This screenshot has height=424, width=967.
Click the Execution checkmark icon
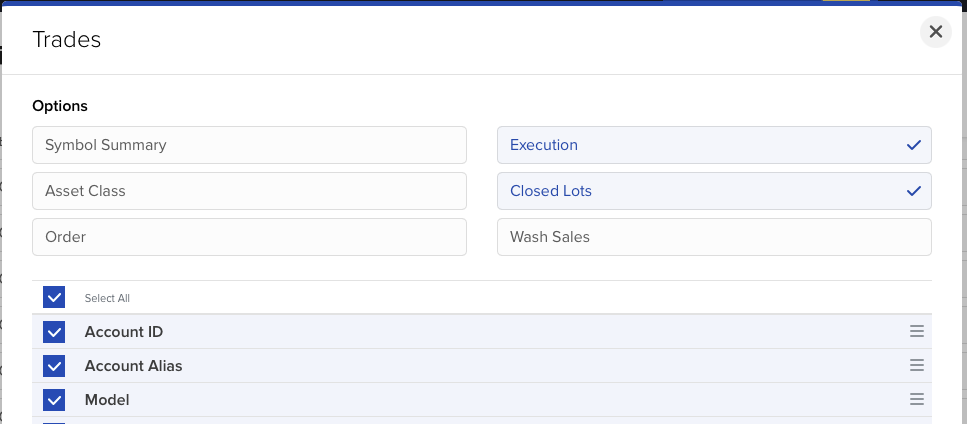913,145
